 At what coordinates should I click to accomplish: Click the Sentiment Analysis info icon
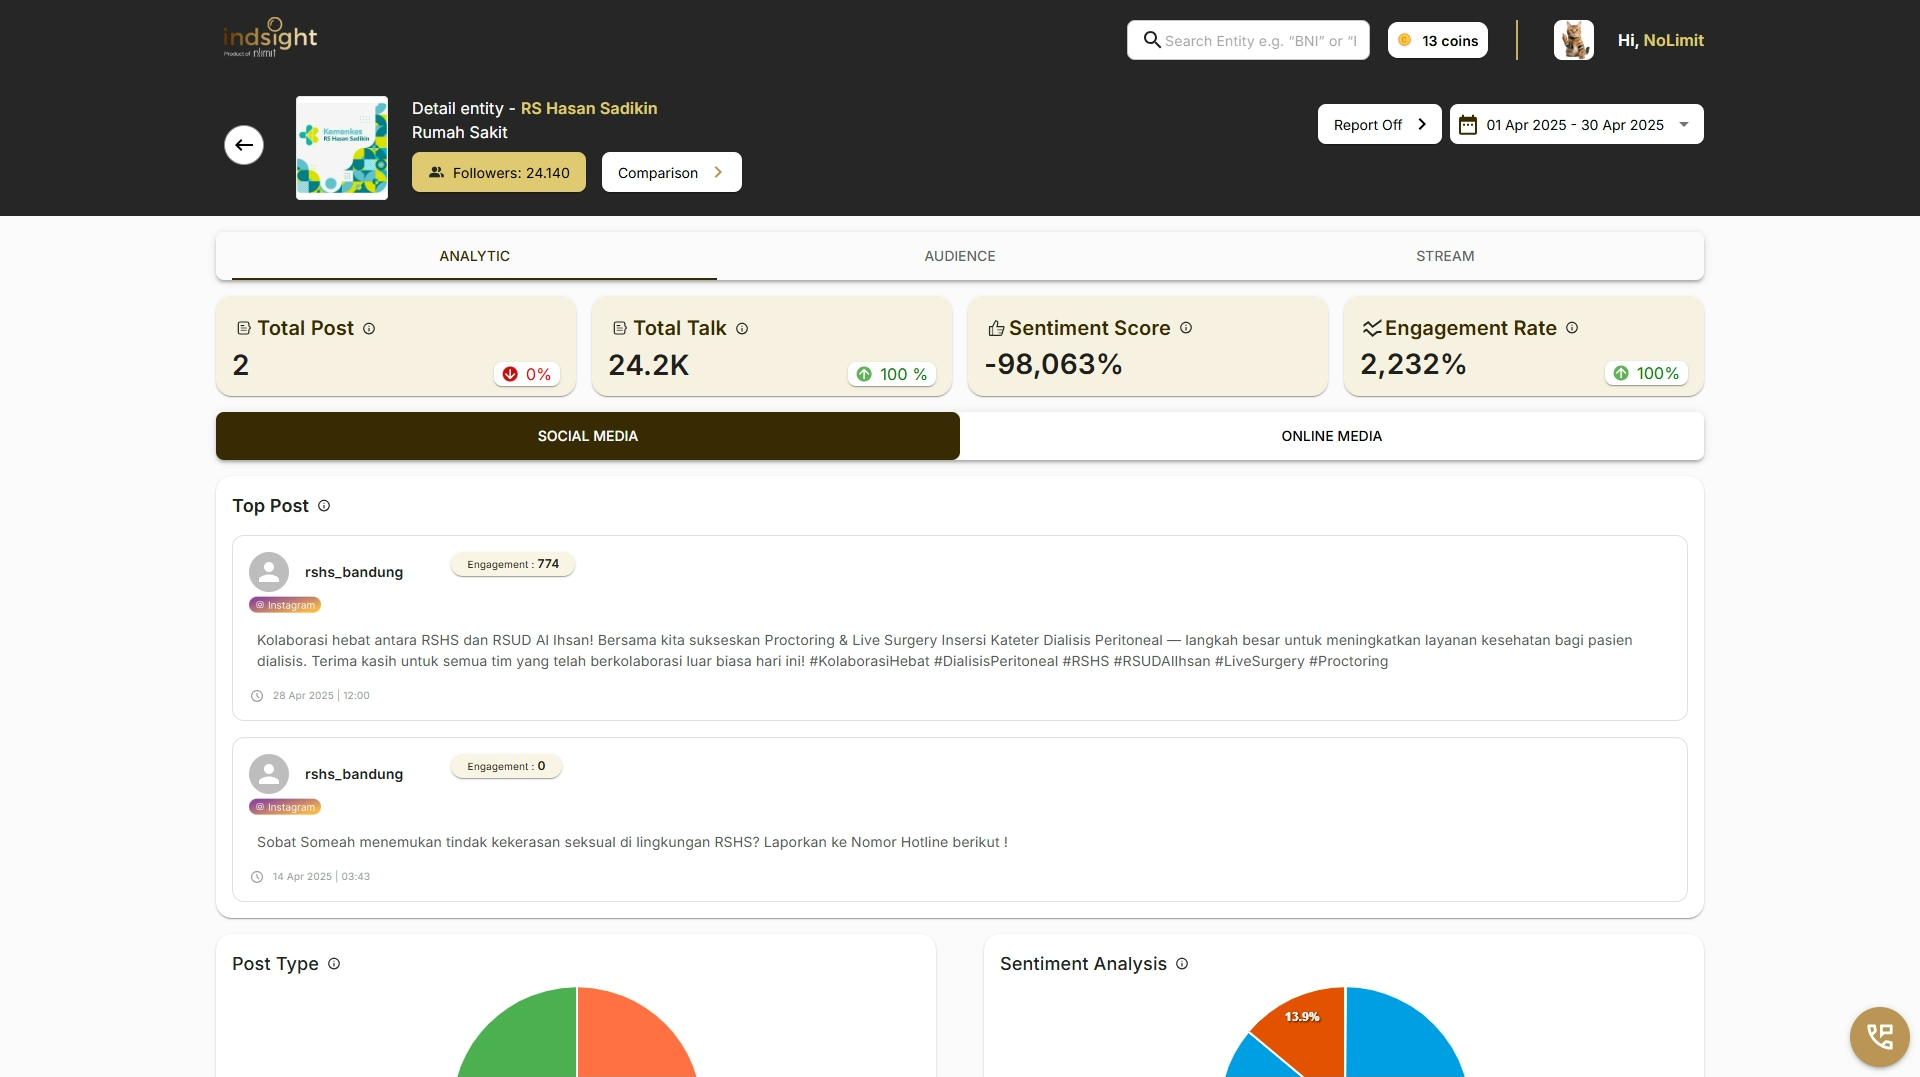pos(1182,964)
